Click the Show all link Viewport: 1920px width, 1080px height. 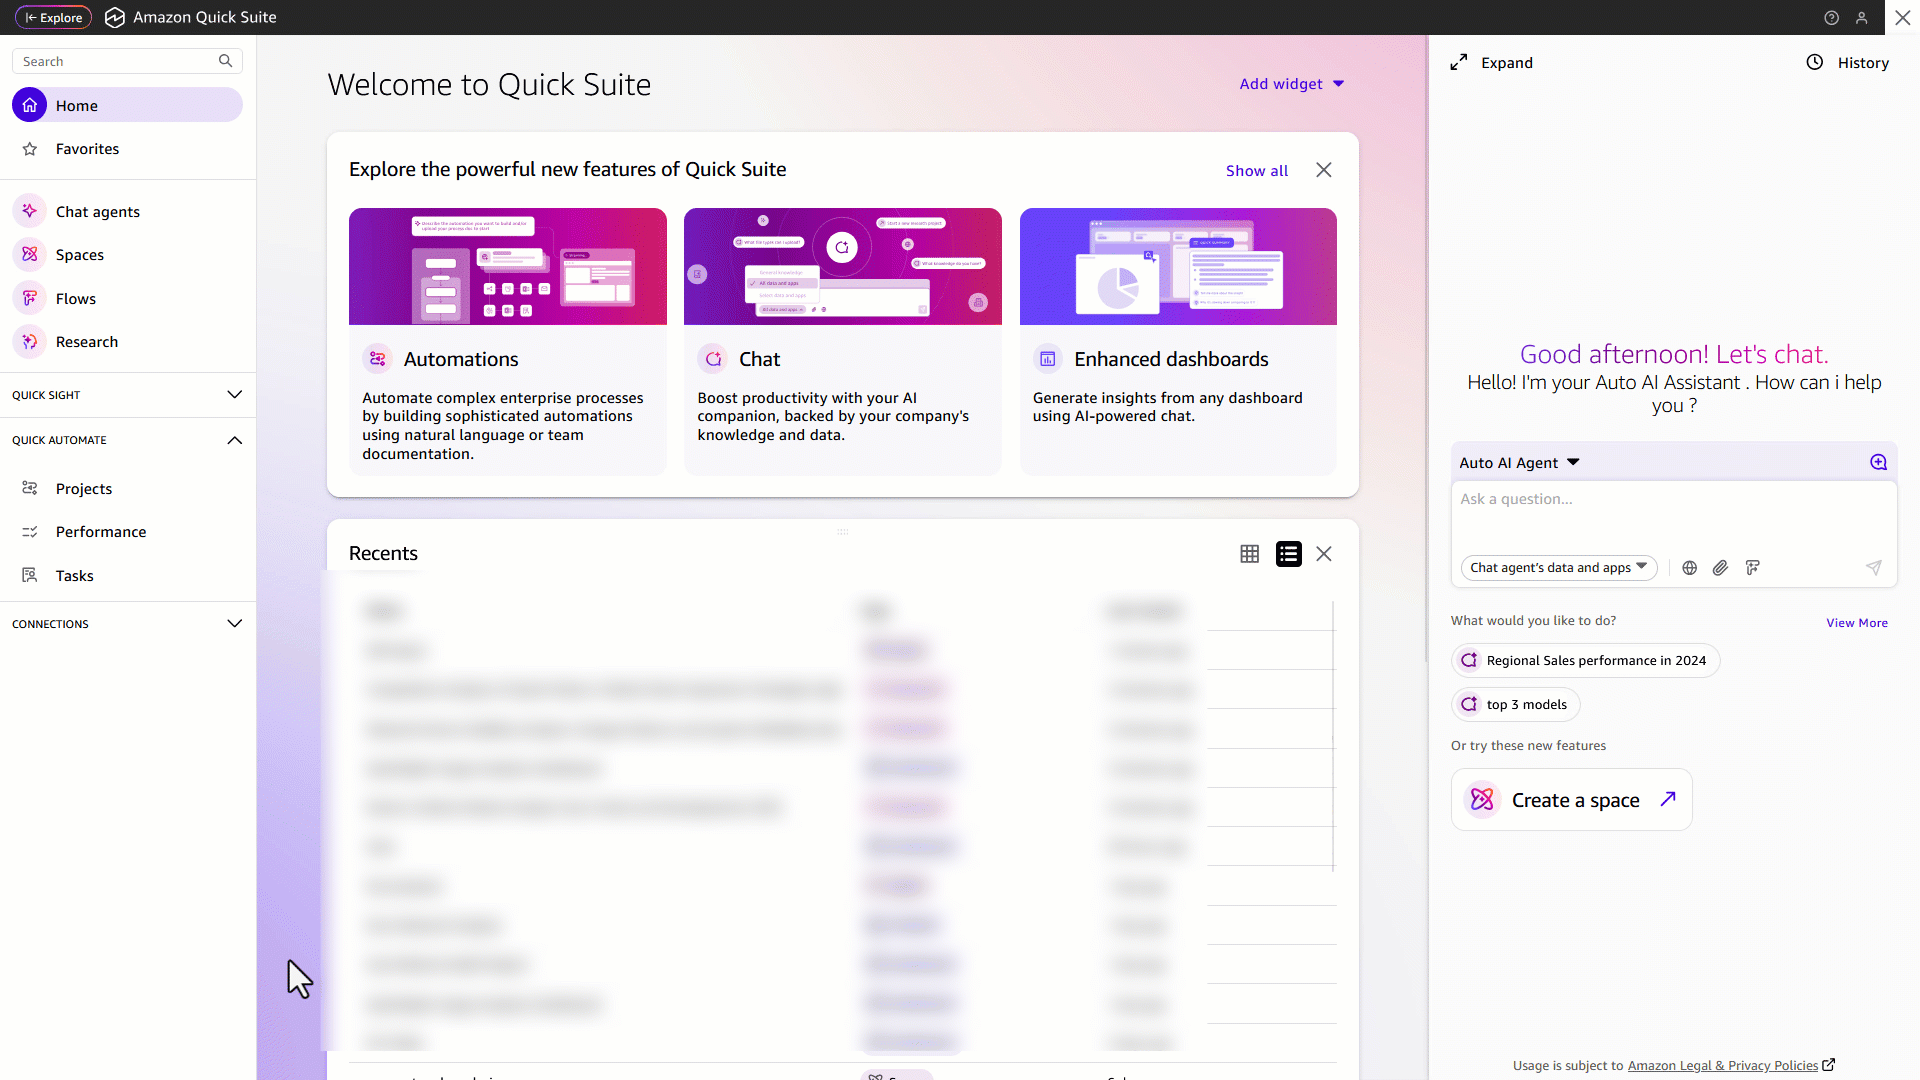[1256, 171]
